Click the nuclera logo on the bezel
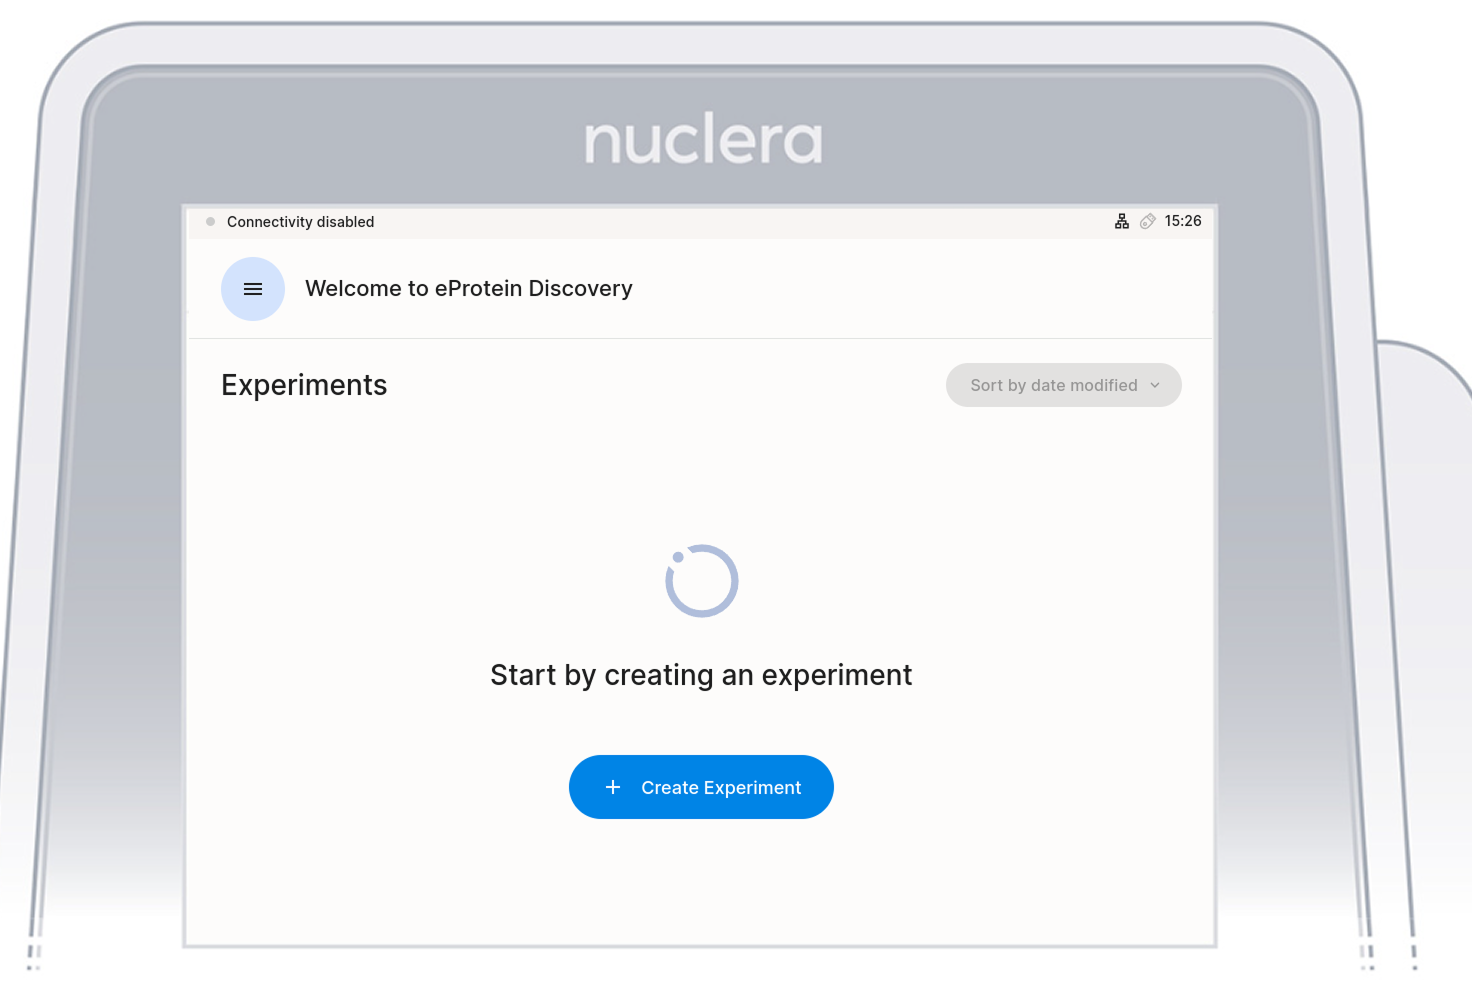 [703, 140]
